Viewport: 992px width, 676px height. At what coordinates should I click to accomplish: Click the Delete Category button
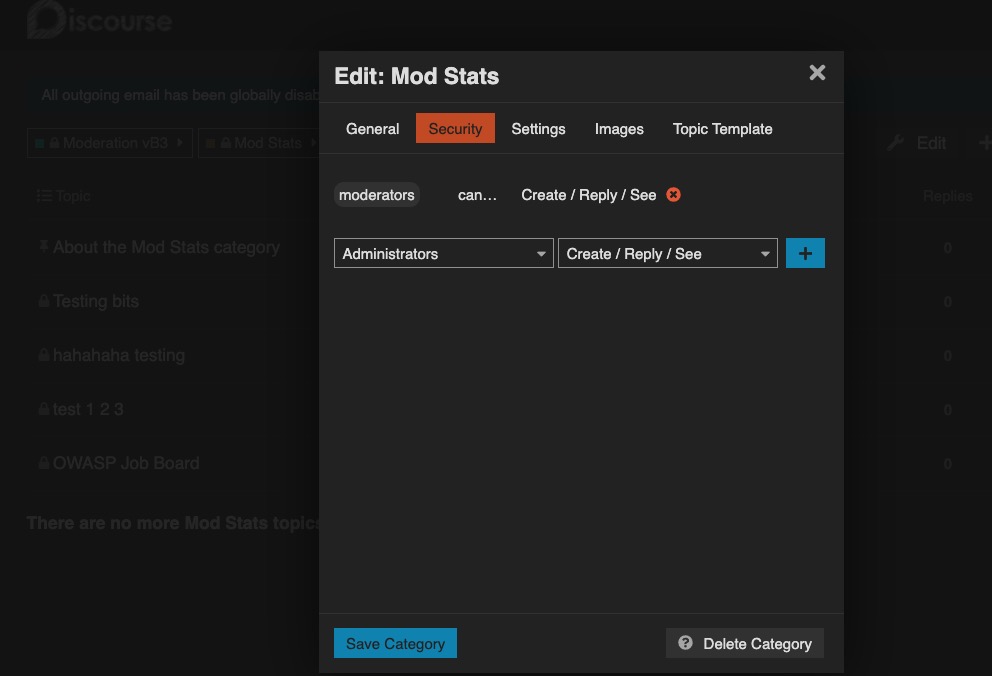(x=745, y=643)
